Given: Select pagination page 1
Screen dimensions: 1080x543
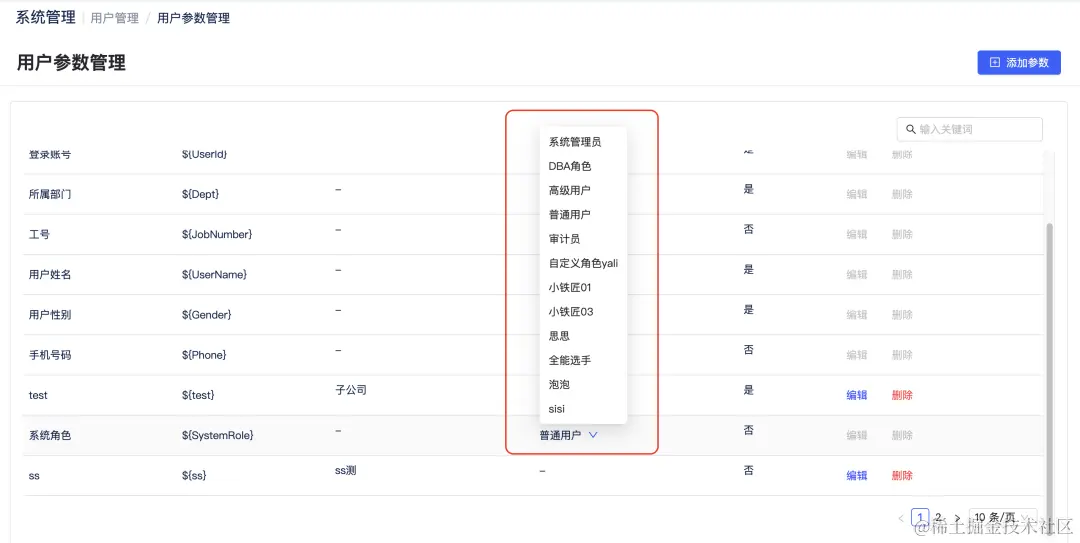Looking at the screenshot, I should (920, 517).
